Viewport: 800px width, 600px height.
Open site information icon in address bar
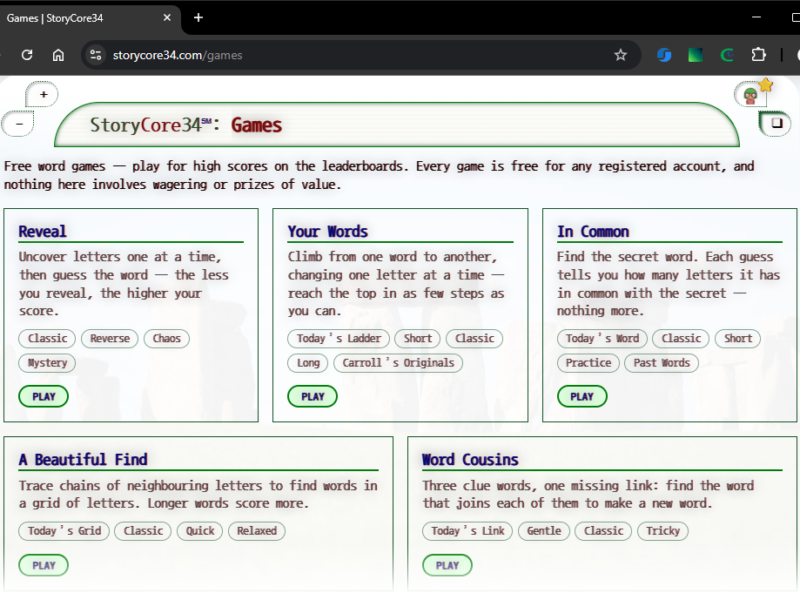click(x=95, y=55)
